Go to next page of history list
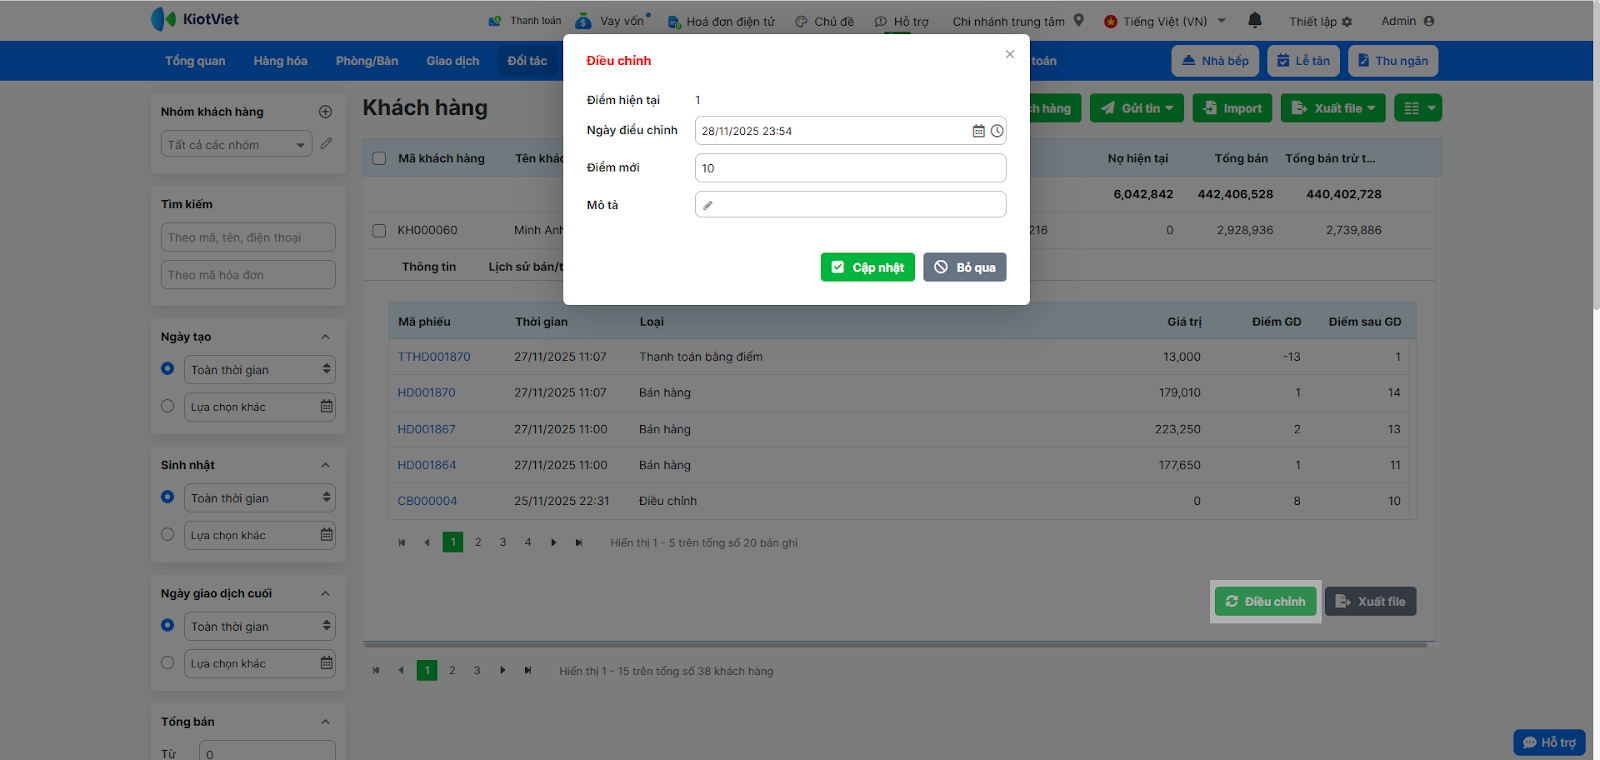 tap(554, 543)
